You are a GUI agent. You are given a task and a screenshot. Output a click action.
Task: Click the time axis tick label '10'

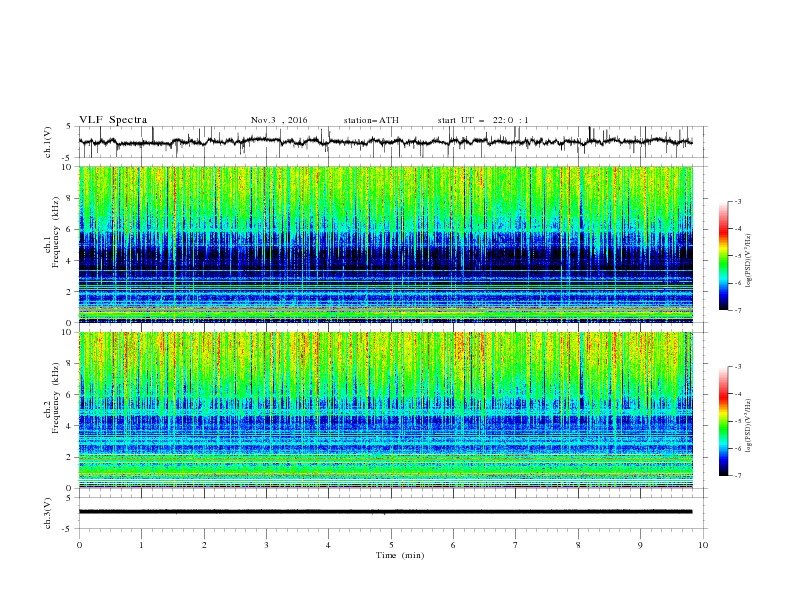click(x=703, y=545)
